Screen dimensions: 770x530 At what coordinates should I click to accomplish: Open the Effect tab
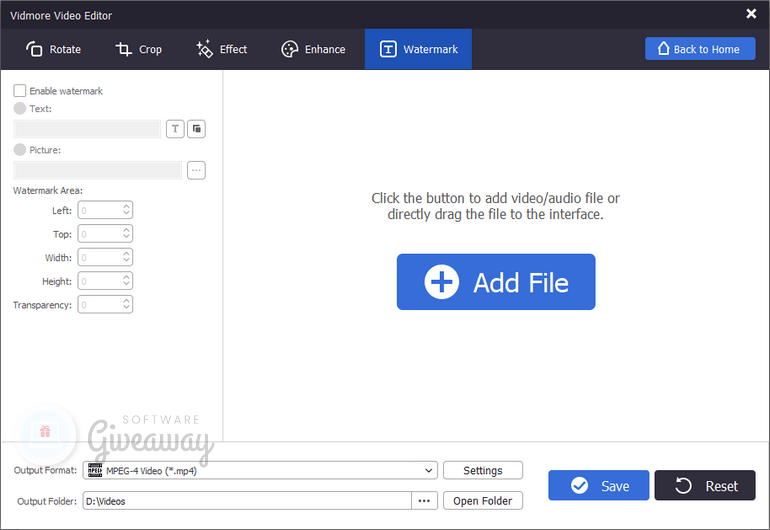coord(221,49)
